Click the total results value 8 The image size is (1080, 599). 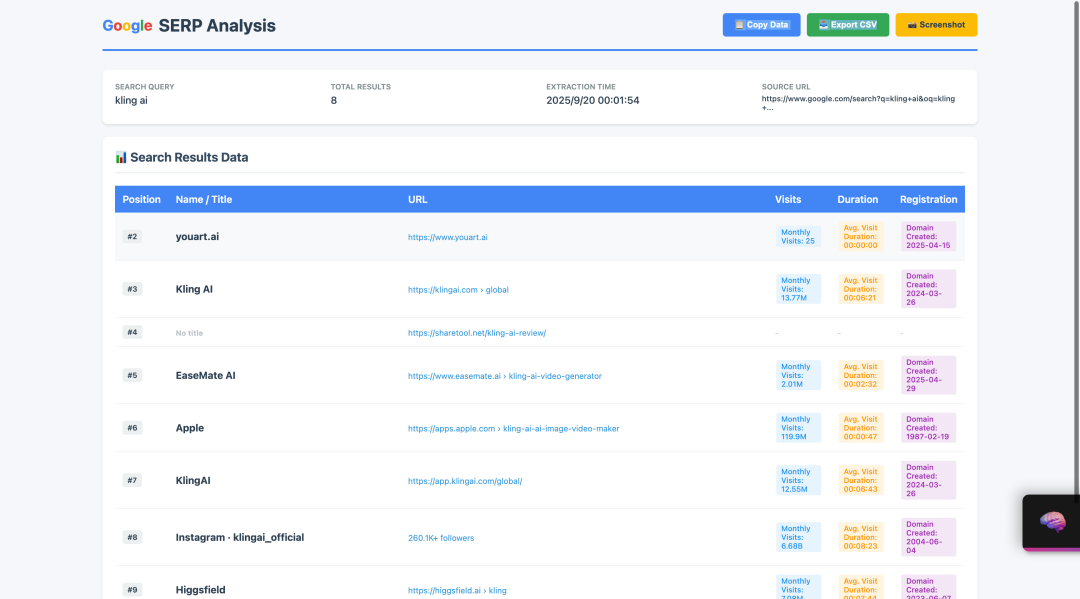333,101
